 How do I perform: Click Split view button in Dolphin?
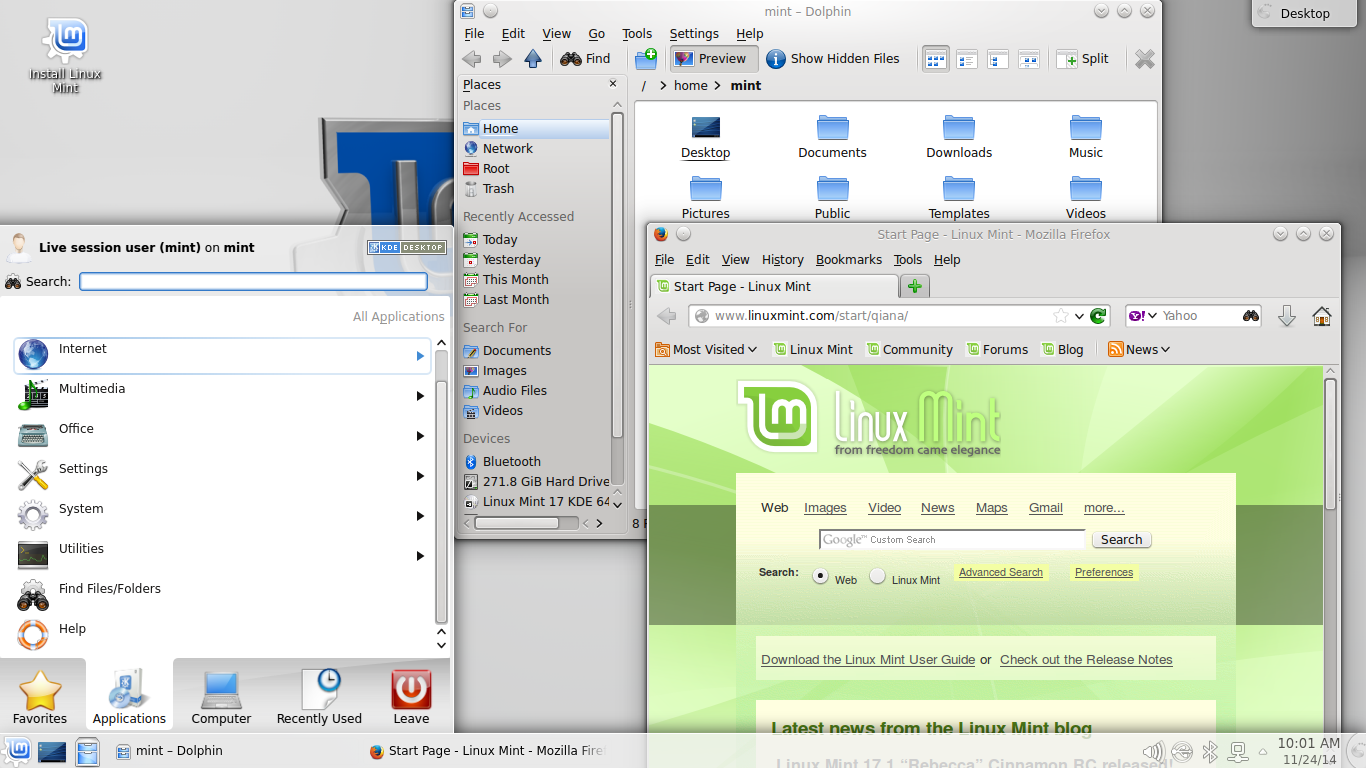(x=1083, y=59)
